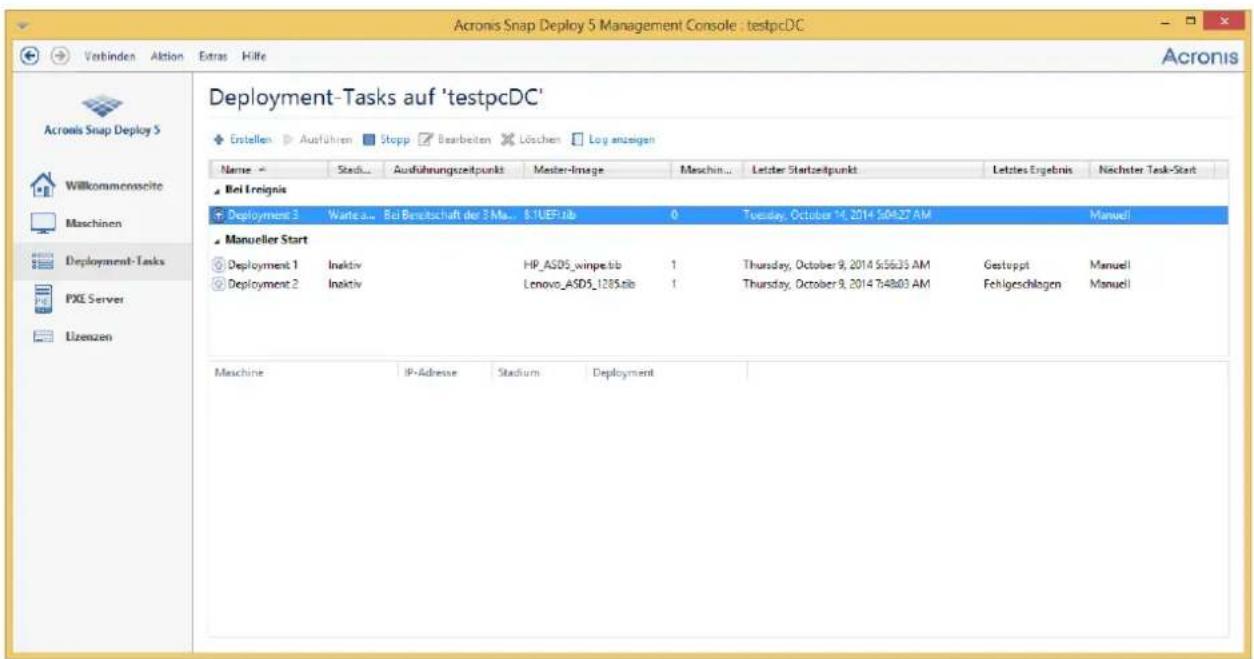This screenshot has width=1254, height=659.
Task: Click the Löschen cross icon
Action: tap(508, 139)
